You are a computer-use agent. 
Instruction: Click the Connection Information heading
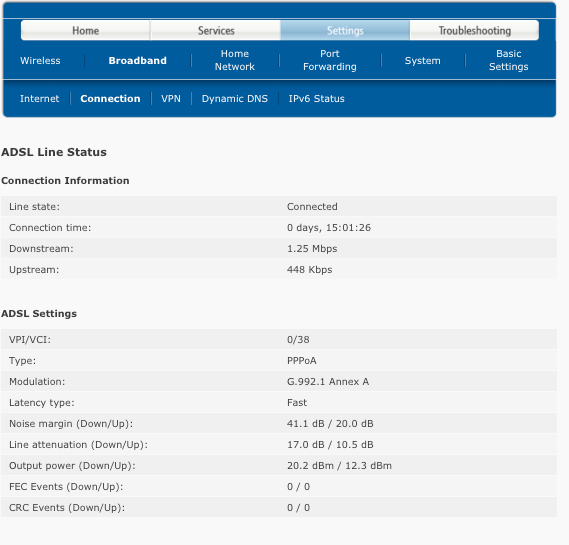[x=65, y=181]
